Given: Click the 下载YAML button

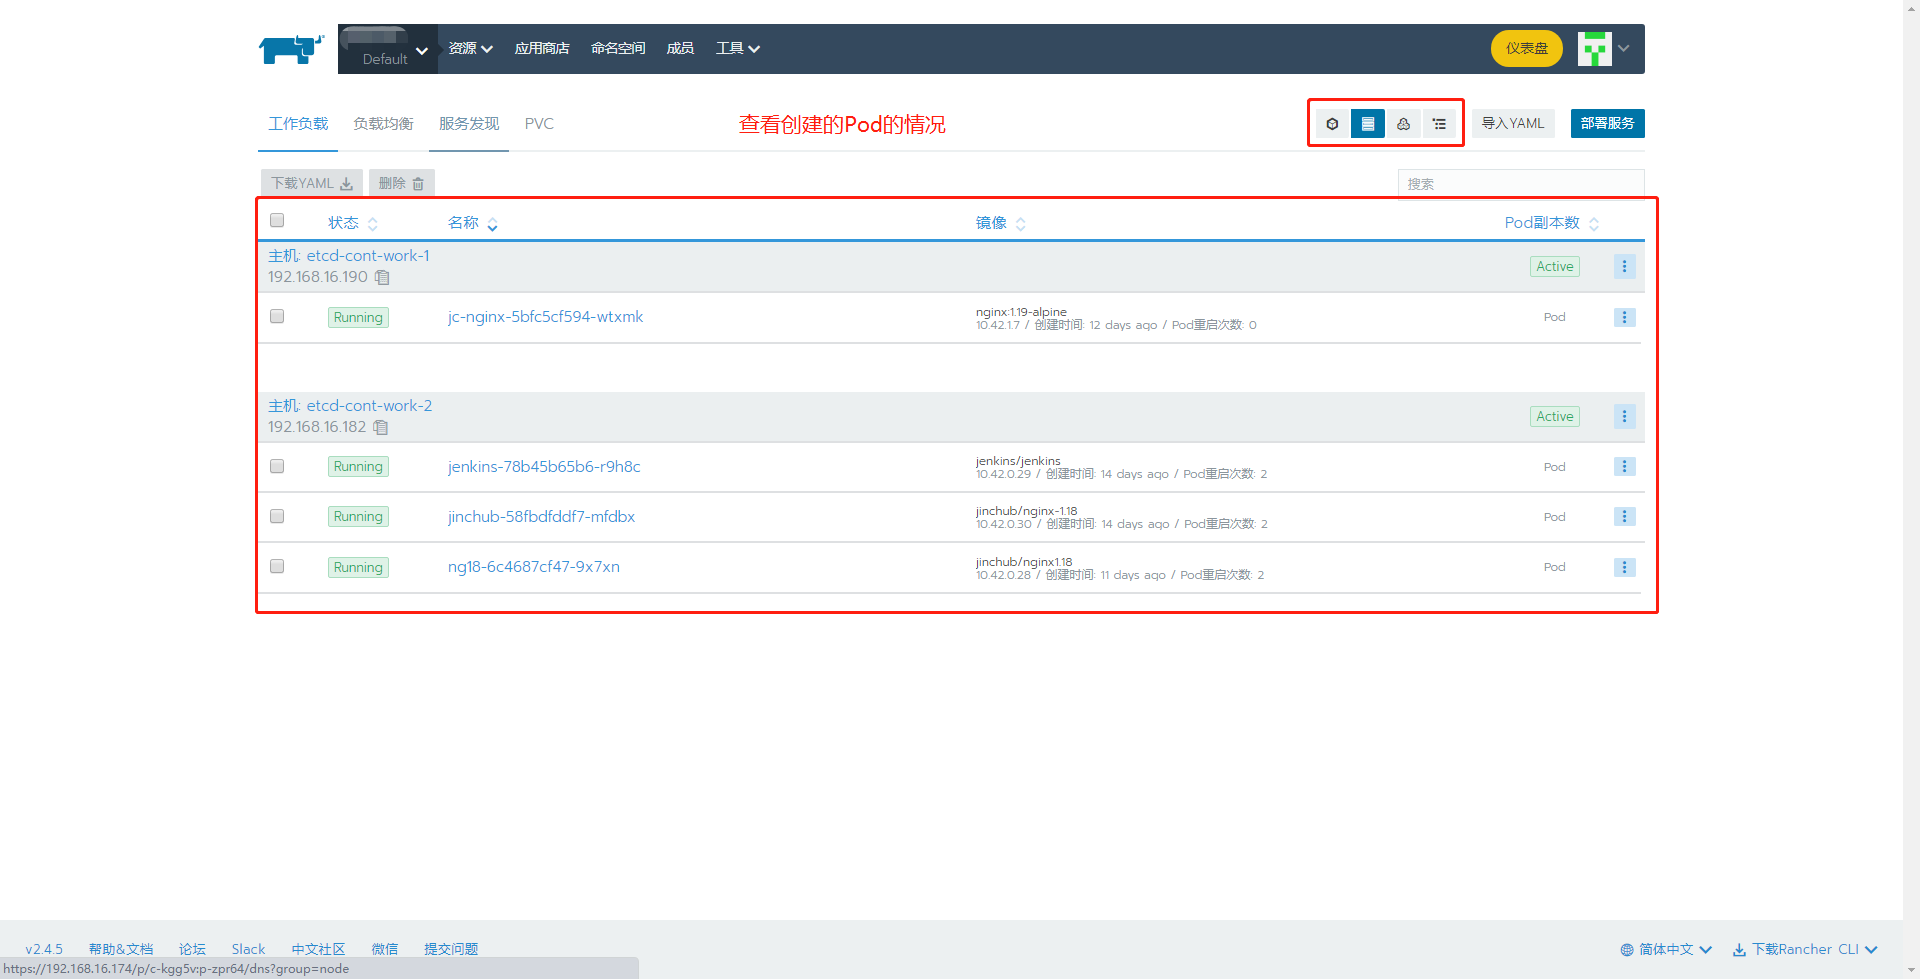Looking at the screenshot, I should [312, 183].
